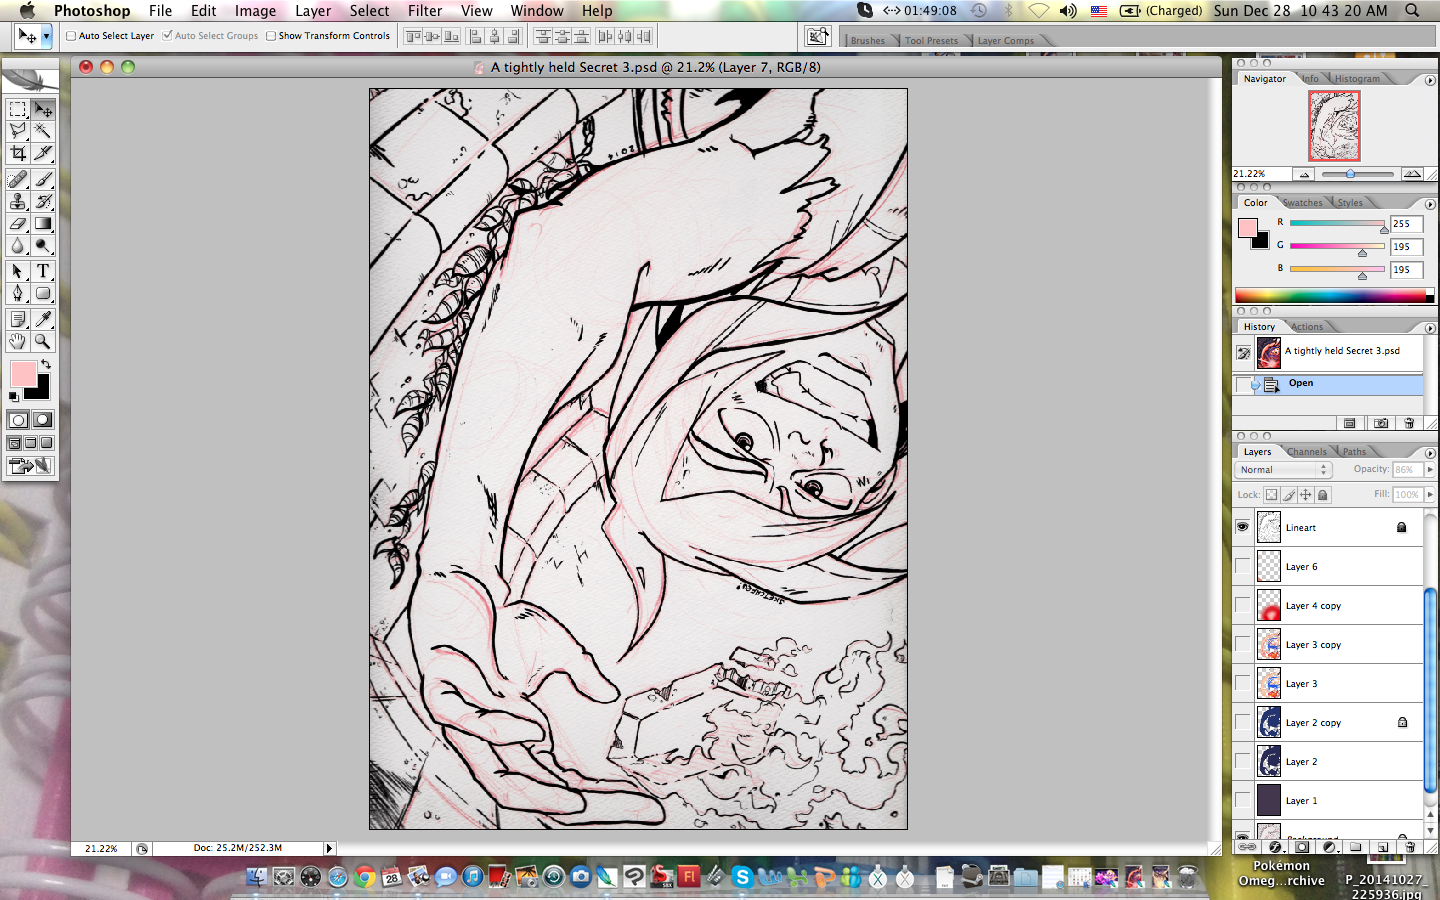Screen dimensions: 1440x900
Task: Select the Gradient tool
Action: [x=43, y=223]
